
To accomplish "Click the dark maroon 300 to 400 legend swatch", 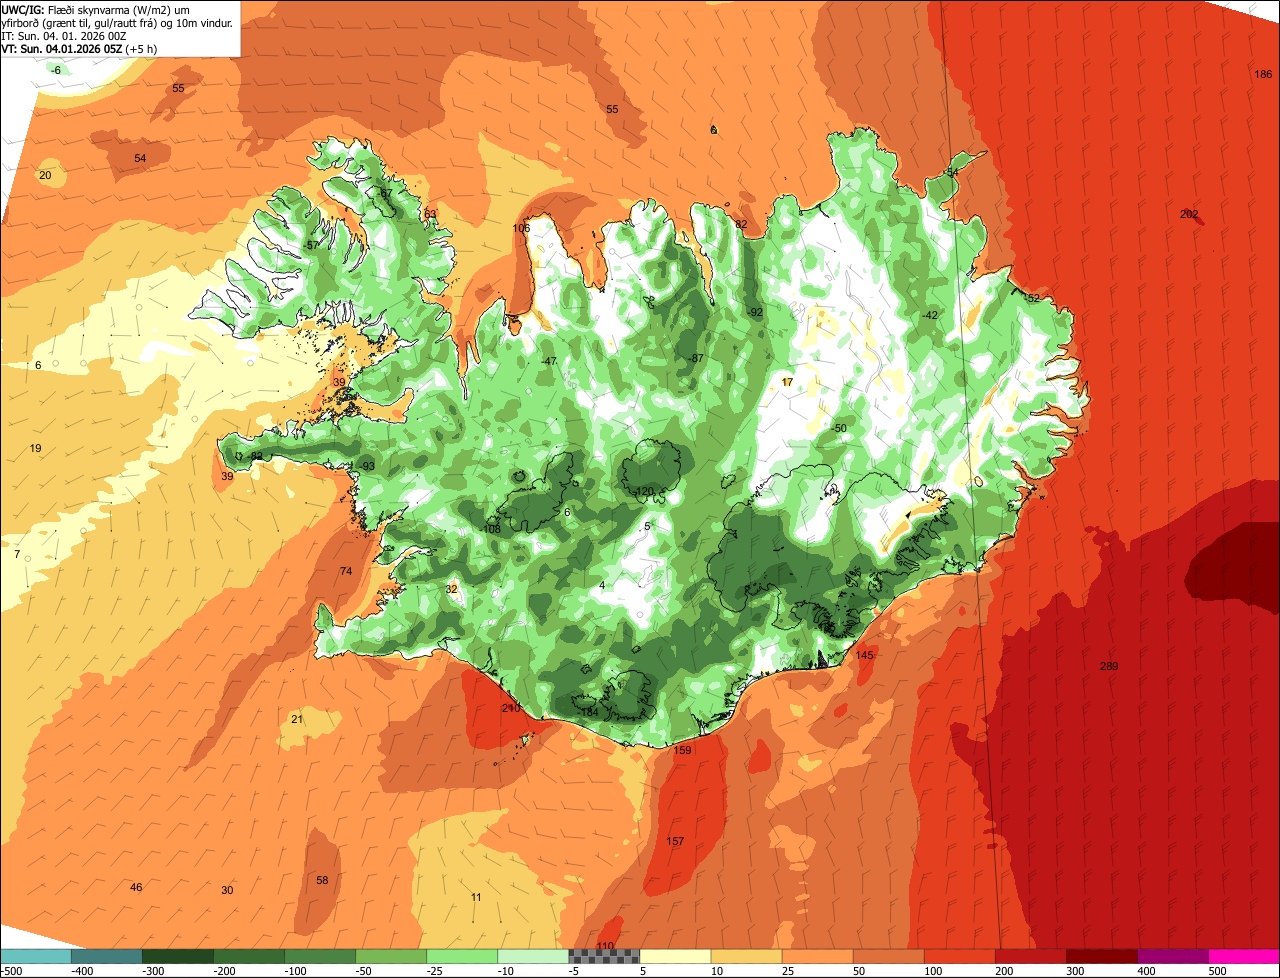I will (x=1101, y=956).
